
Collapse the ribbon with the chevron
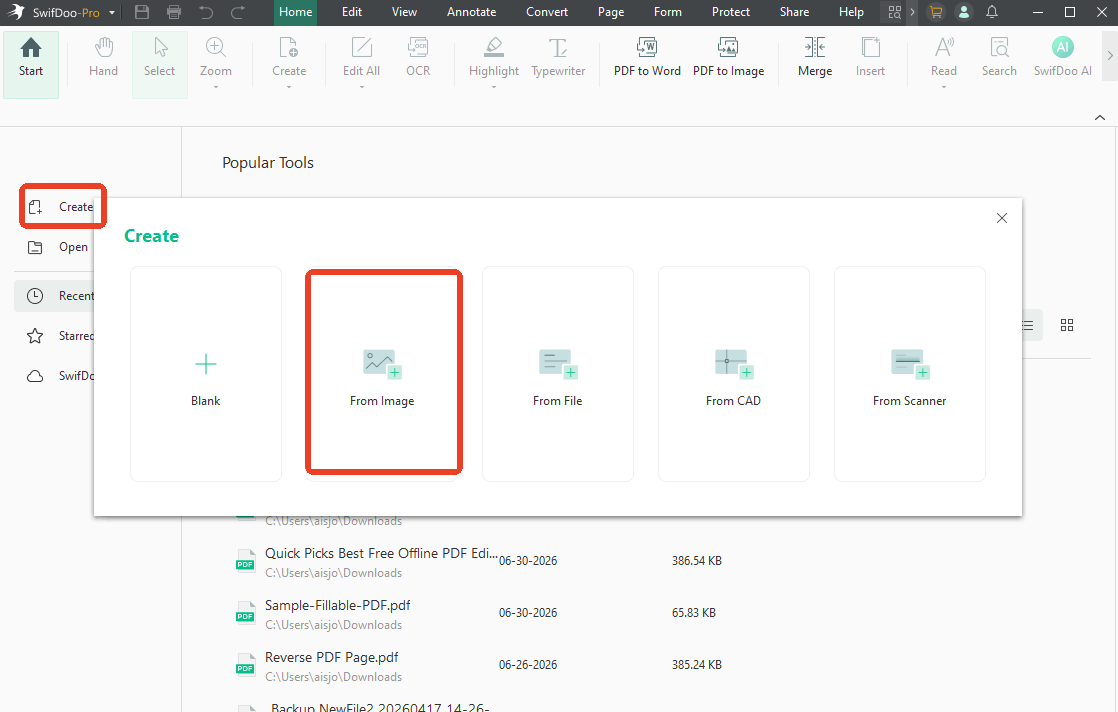point(1099,118)
